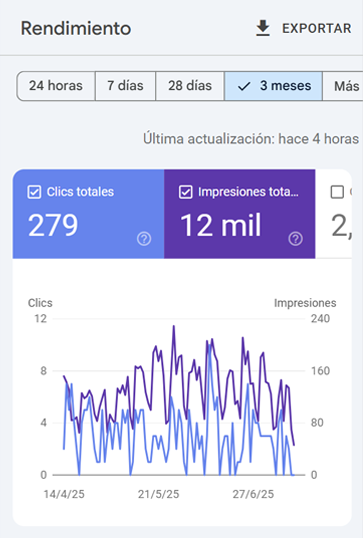
Task: Click the partially visible third metric card
Action: (x=333, y=213)
